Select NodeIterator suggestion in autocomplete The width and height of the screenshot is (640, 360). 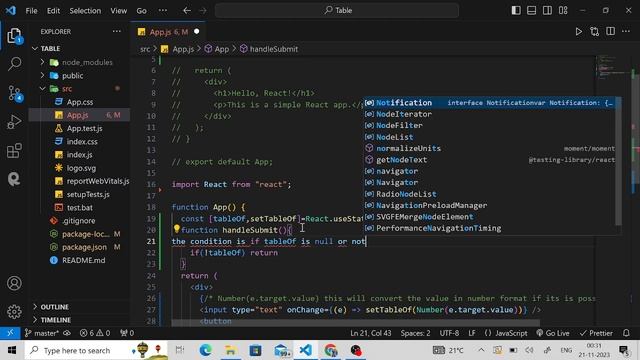point(490,114)
